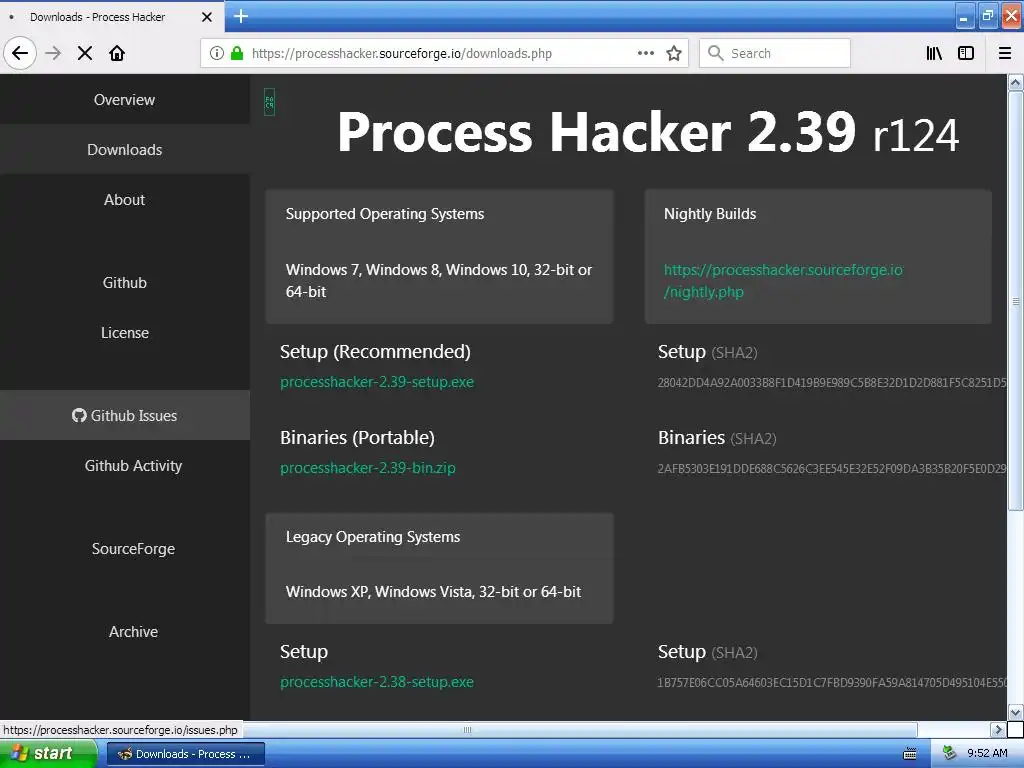Open the browser home page icon

pyautogui.click(x=117, y=54)
